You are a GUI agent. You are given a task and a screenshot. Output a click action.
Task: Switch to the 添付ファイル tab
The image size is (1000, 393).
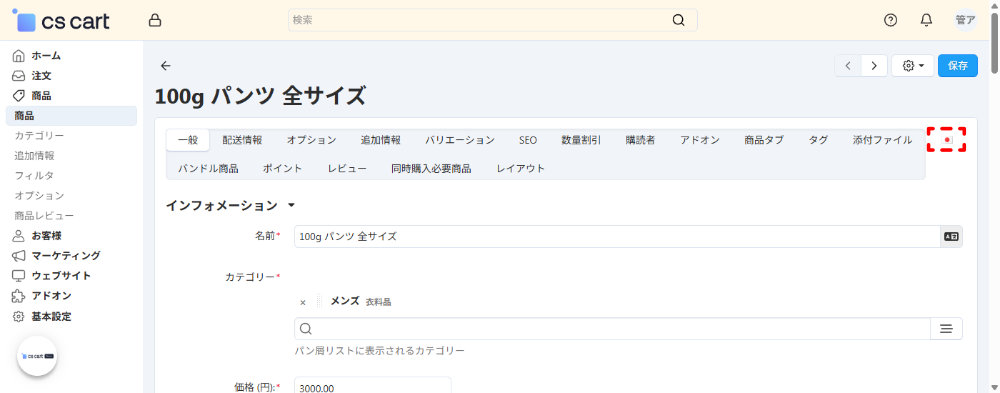pos(882,140)
